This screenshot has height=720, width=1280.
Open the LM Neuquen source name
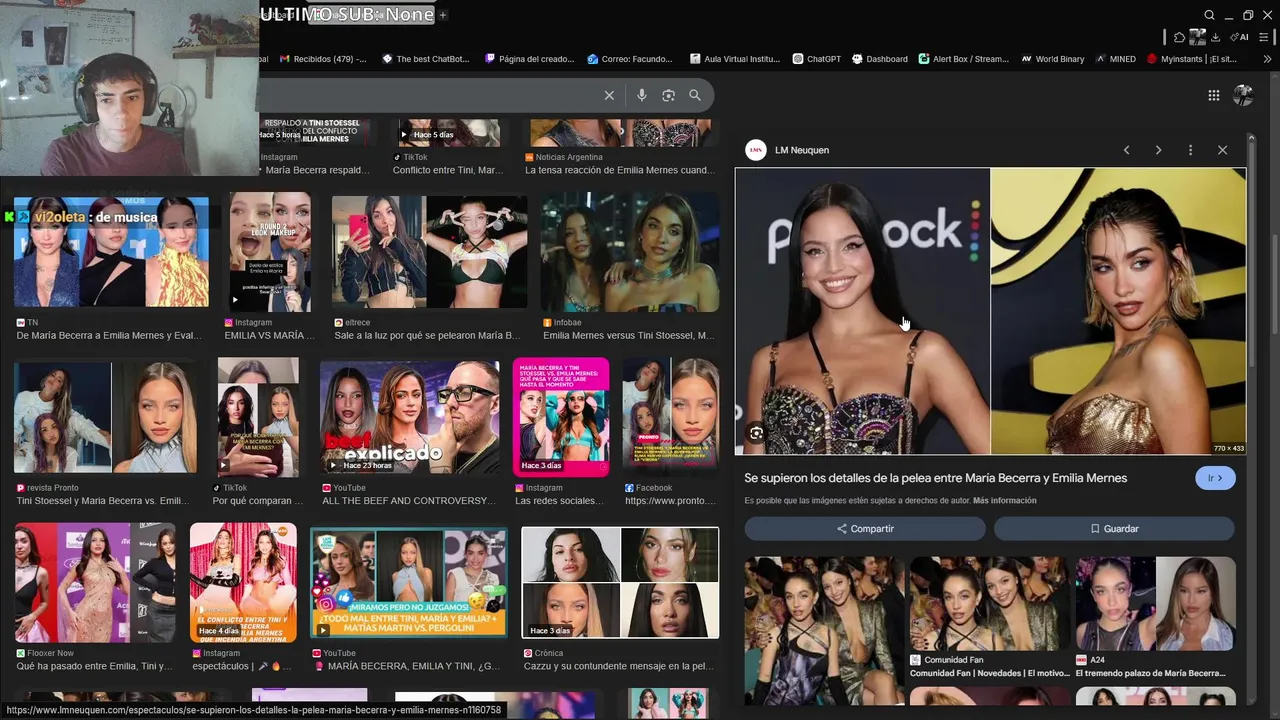[x=802, y=150]
